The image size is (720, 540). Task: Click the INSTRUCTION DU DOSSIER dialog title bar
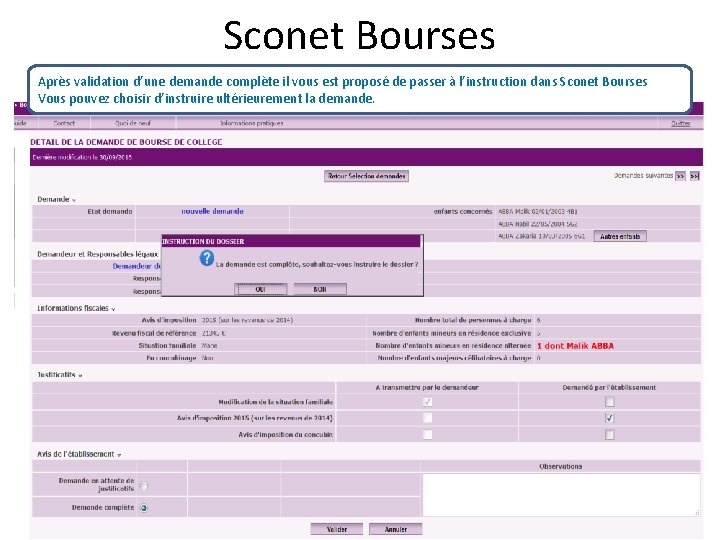[291, 241]
